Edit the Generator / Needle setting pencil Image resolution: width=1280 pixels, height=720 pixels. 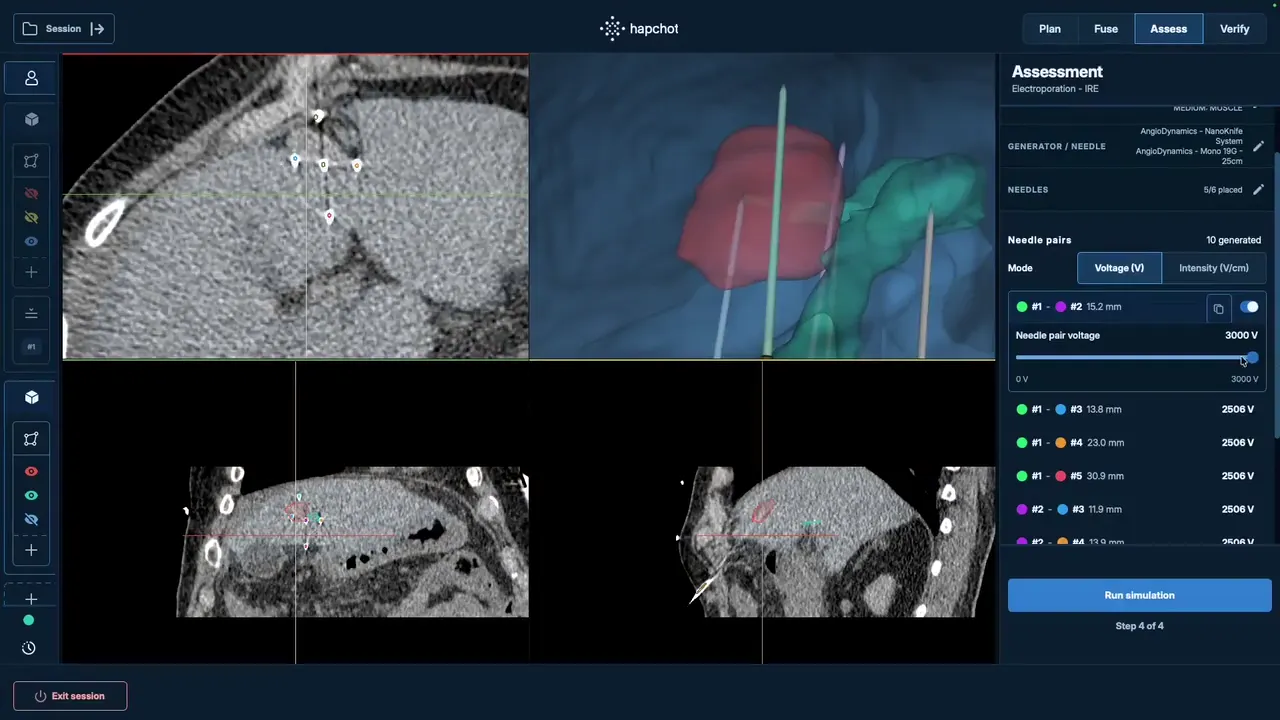tap(1258, 146)
